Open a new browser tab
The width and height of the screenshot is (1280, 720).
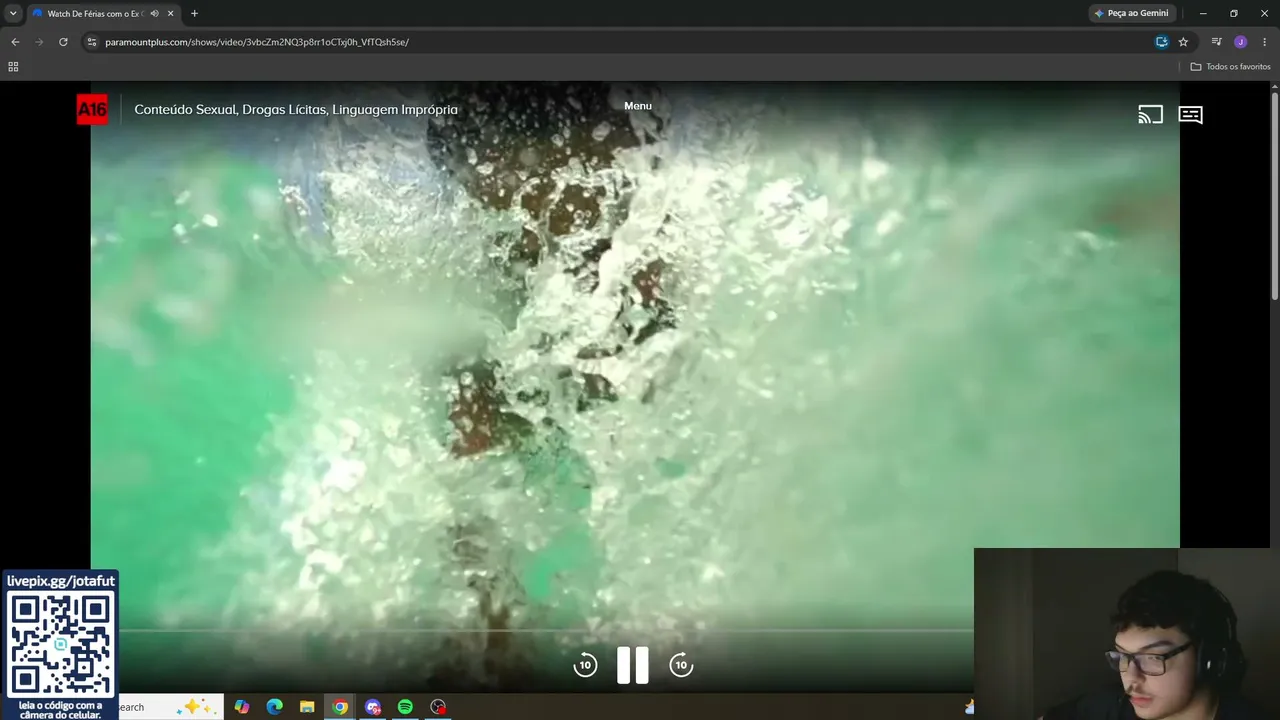click(x=194, y=13)
